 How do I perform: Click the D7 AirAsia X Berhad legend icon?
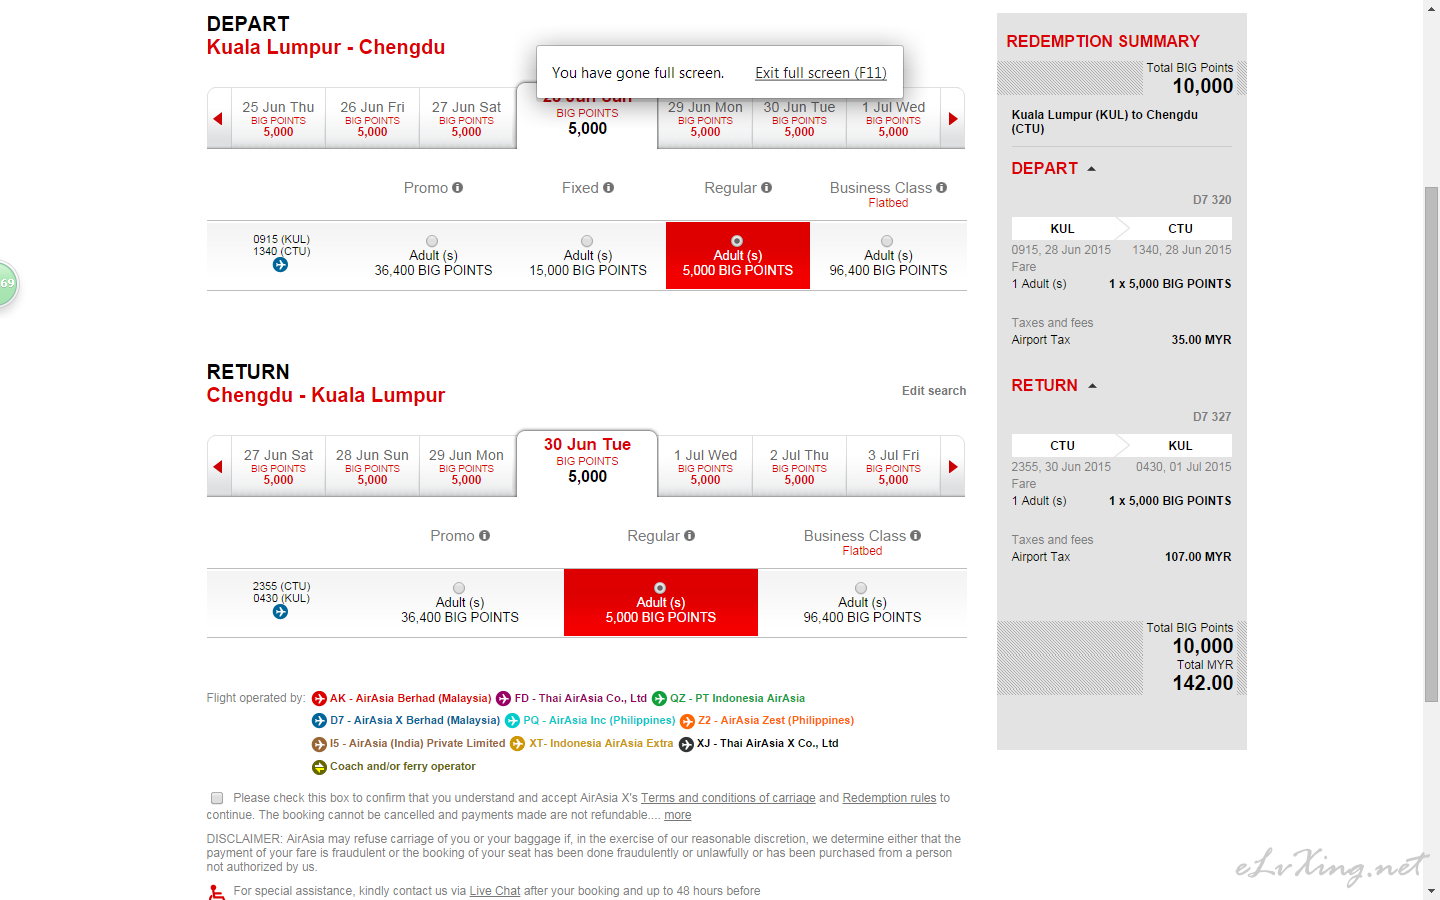(x=319, y=721)
